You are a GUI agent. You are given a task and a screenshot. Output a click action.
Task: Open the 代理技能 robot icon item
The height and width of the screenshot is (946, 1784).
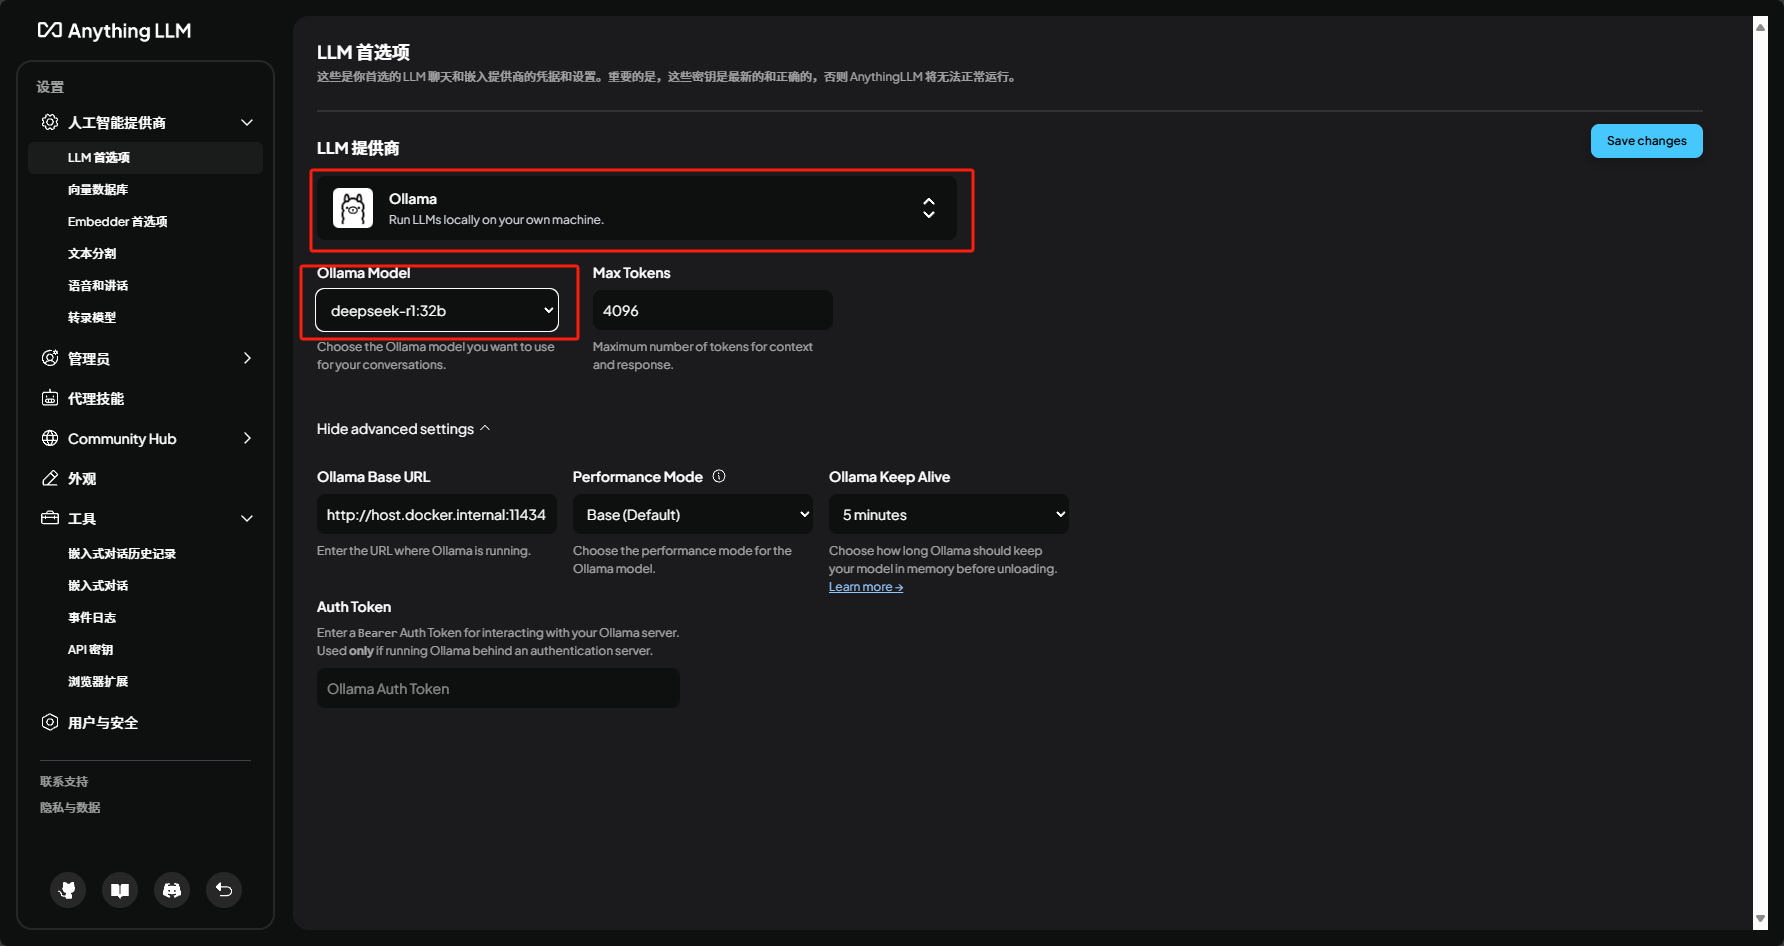tap(96, 398)
